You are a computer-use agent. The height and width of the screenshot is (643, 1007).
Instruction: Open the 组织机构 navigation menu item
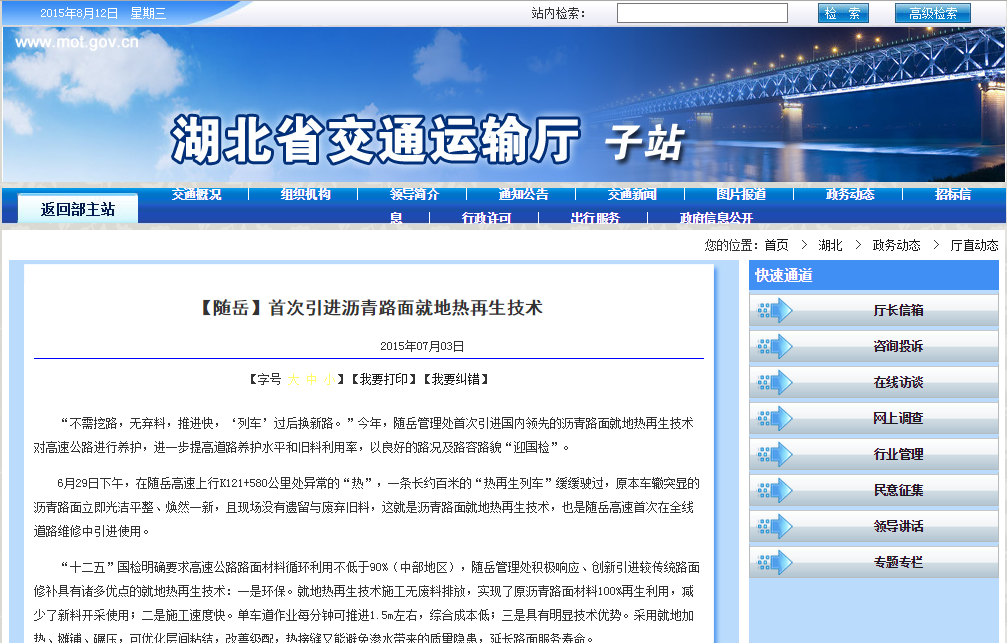coord(306,194)
